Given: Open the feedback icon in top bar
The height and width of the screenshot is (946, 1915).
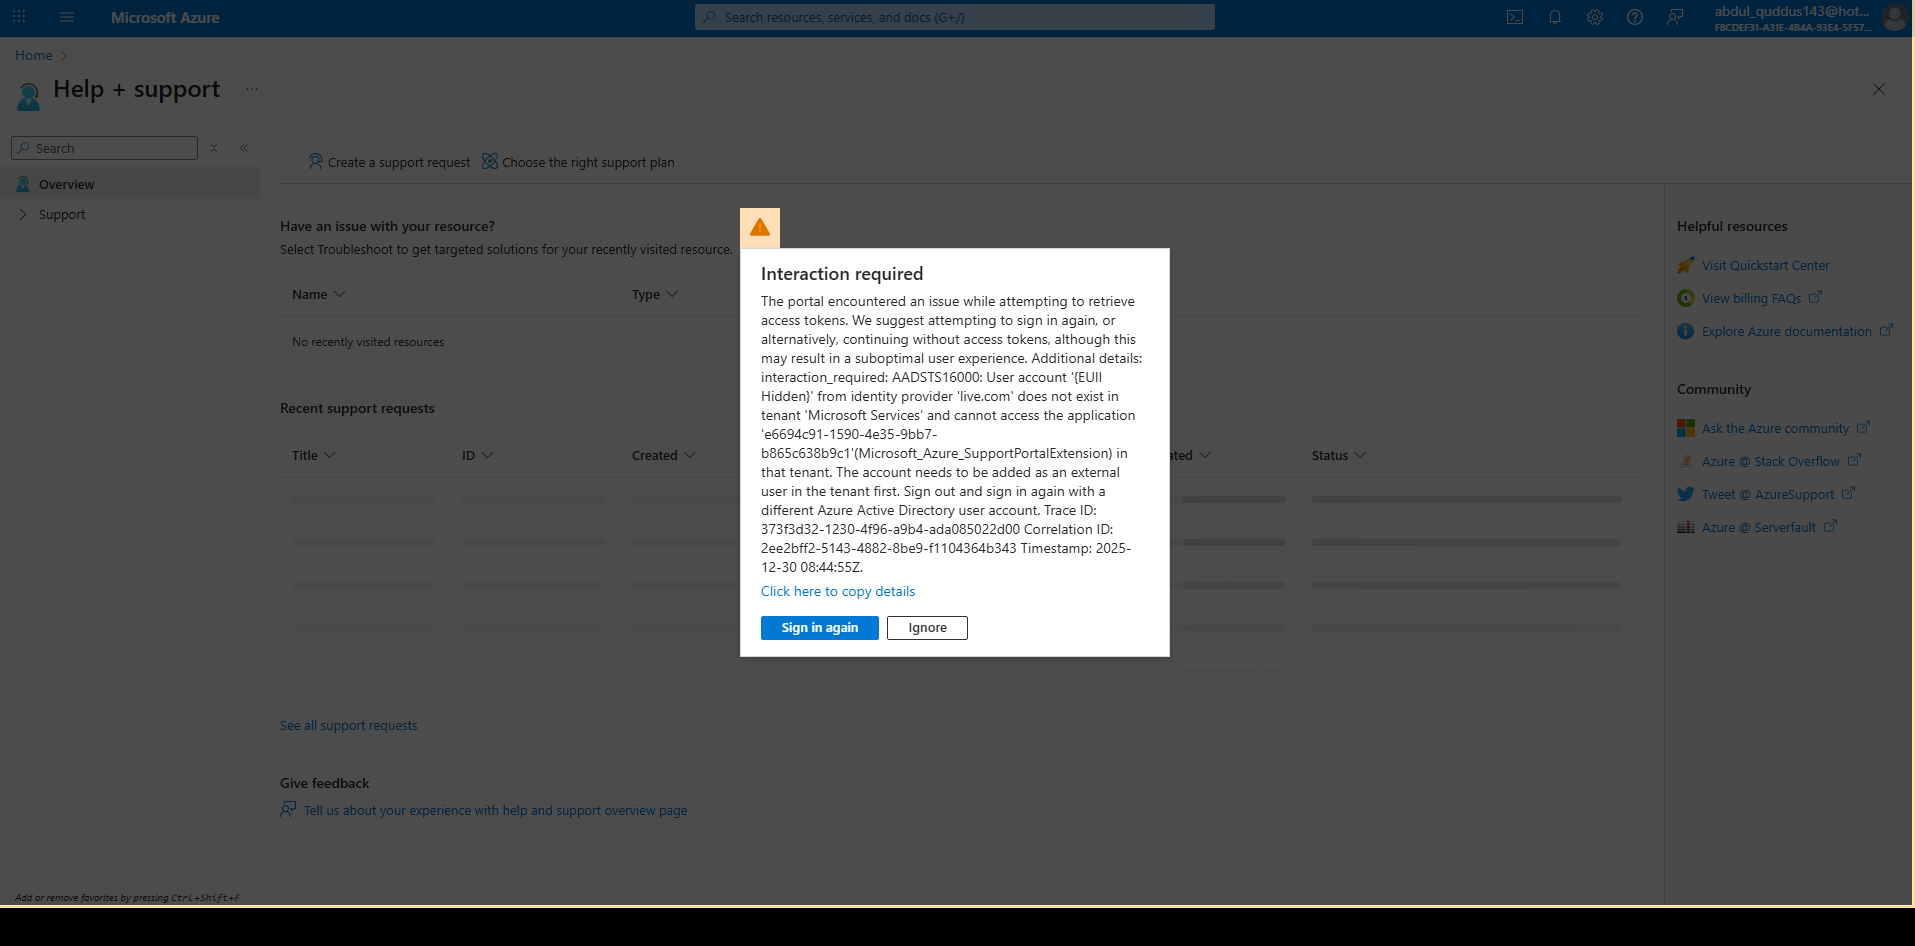Looking at the screenshot, I should (1675, 17).
